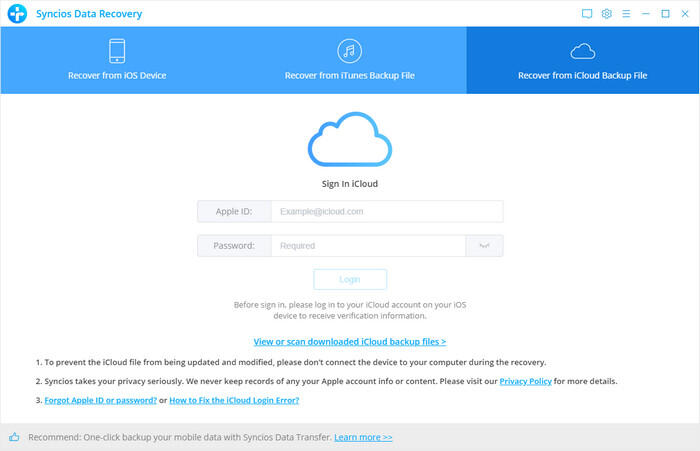This screenshot has width=700, height=451.
Task: Open the feedback chat icon
Action: (587, 14)
